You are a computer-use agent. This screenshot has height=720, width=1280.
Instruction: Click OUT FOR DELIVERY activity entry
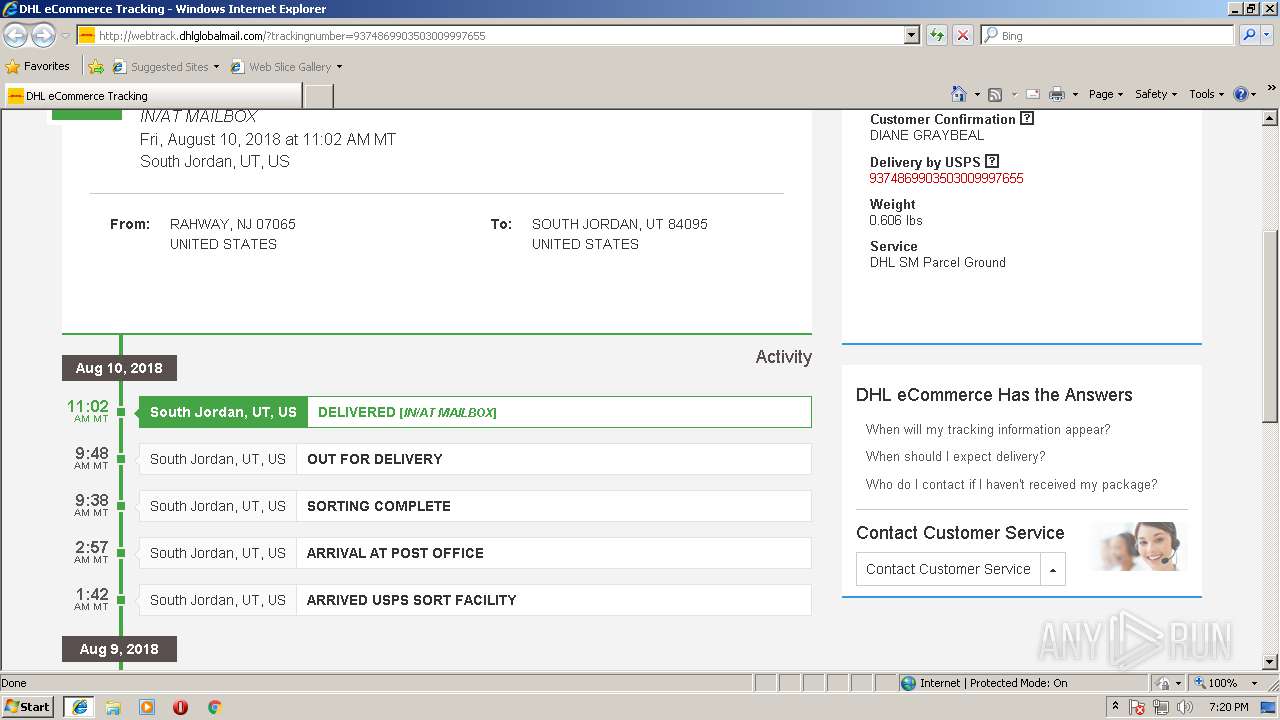pyautogui.click(x=475, y=459)
